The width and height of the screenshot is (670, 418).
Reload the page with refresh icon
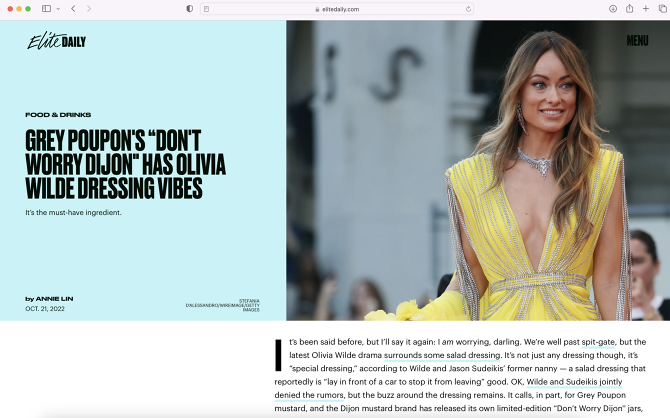pyautogui.click(x=468, y=9)
